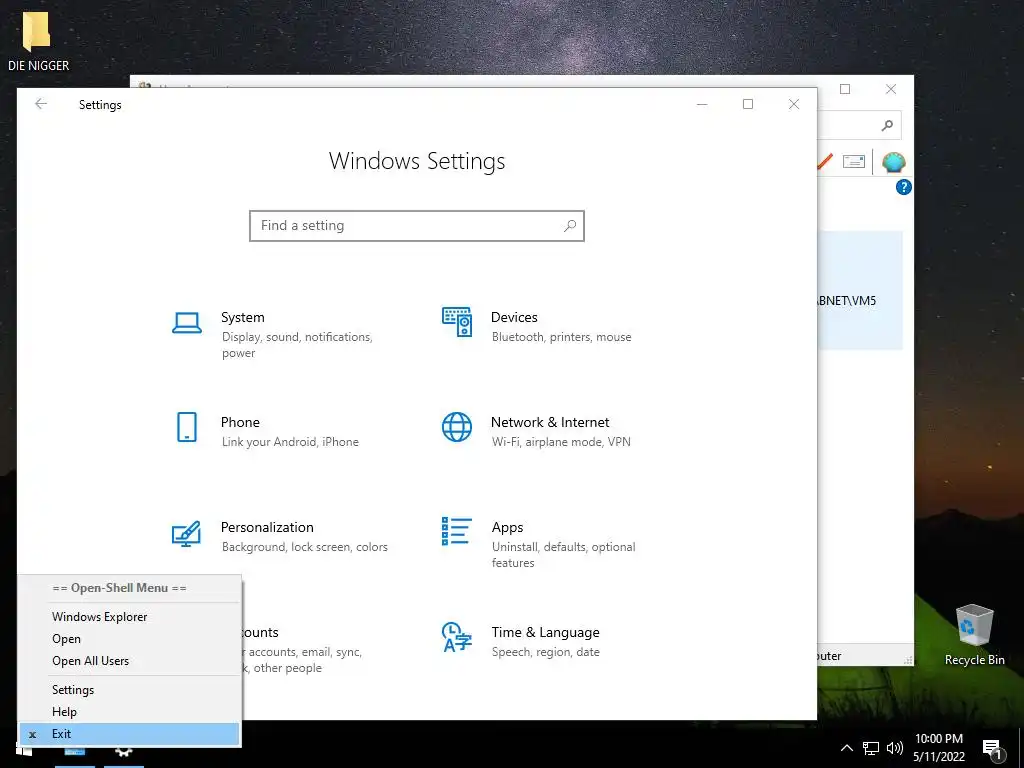The height and width of the screenshot is (768, 1024).
Task: Click the teal shell icon in background window
Action: pos(893,161)
